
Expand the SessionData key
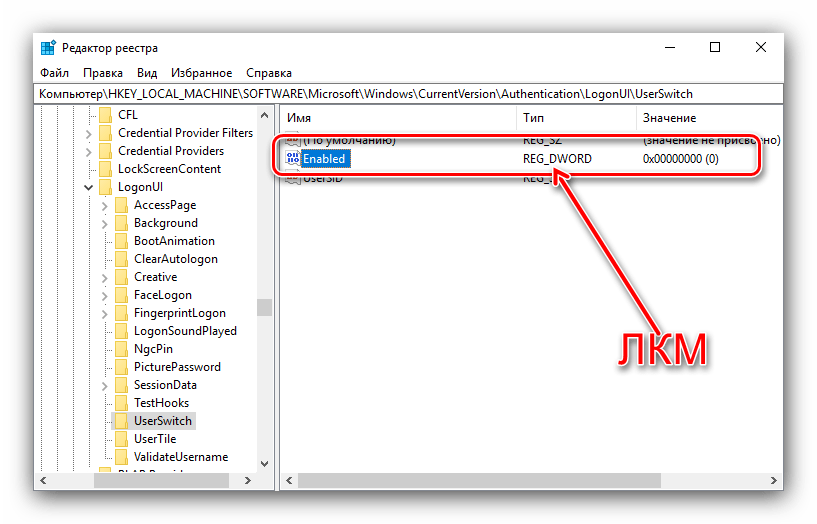pos(105,386)
